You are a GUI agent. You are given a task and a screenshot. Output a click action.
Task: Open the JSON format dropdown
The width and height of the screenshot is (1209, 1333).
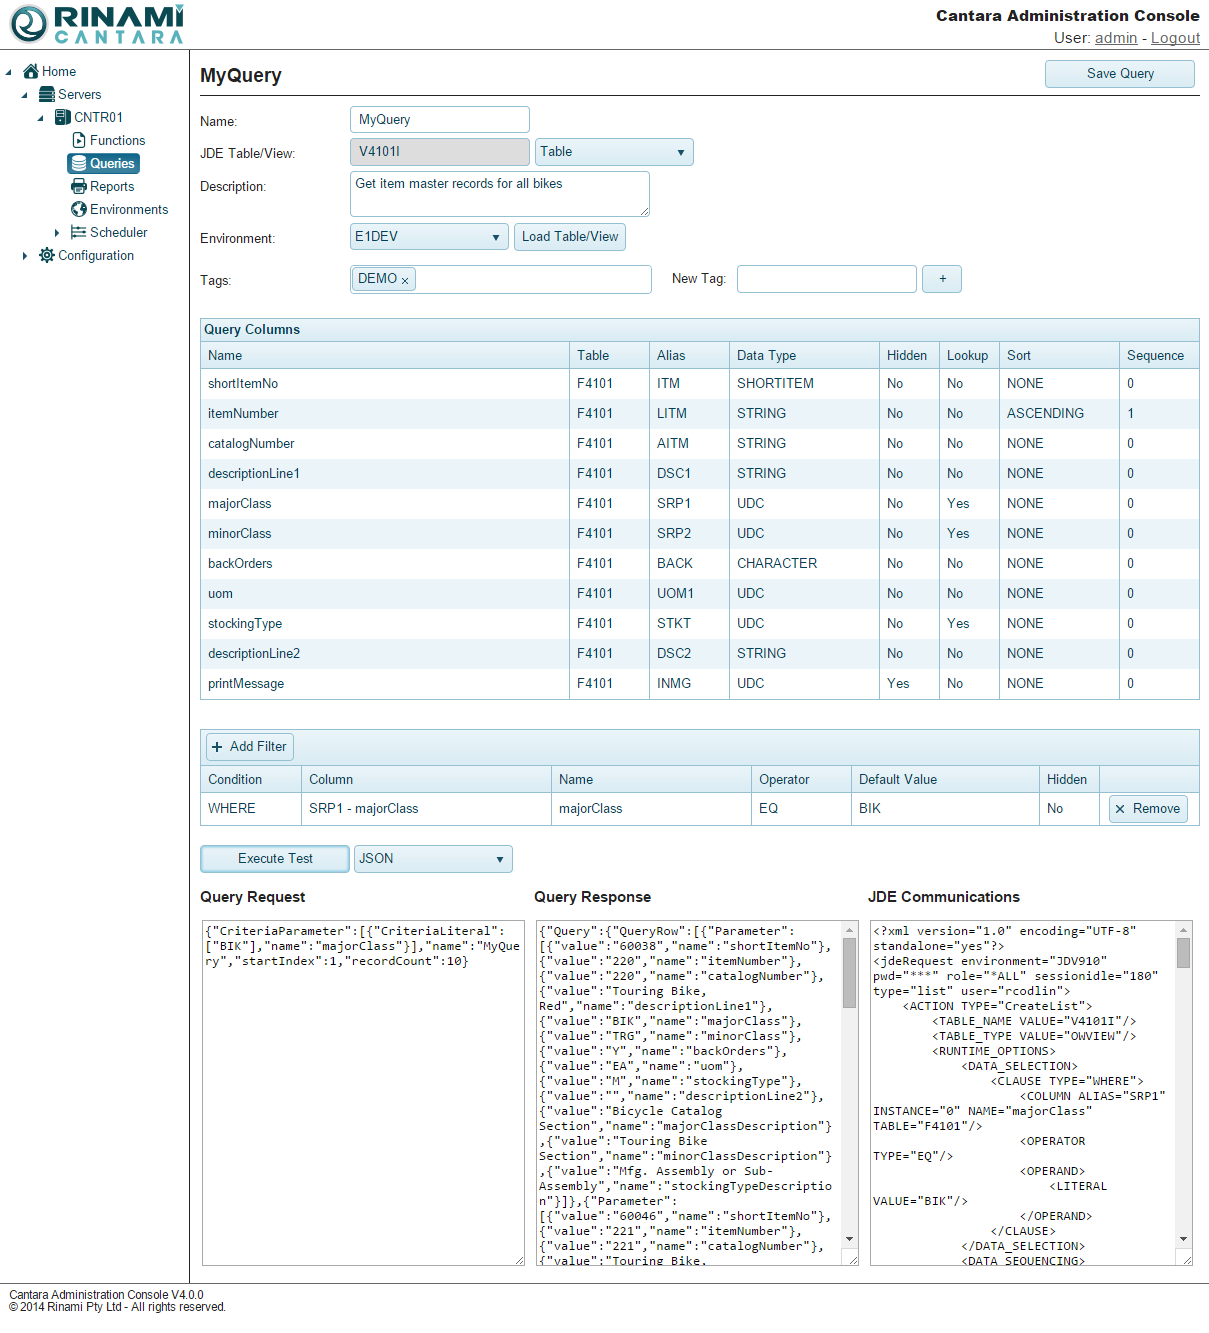point(432,859)
